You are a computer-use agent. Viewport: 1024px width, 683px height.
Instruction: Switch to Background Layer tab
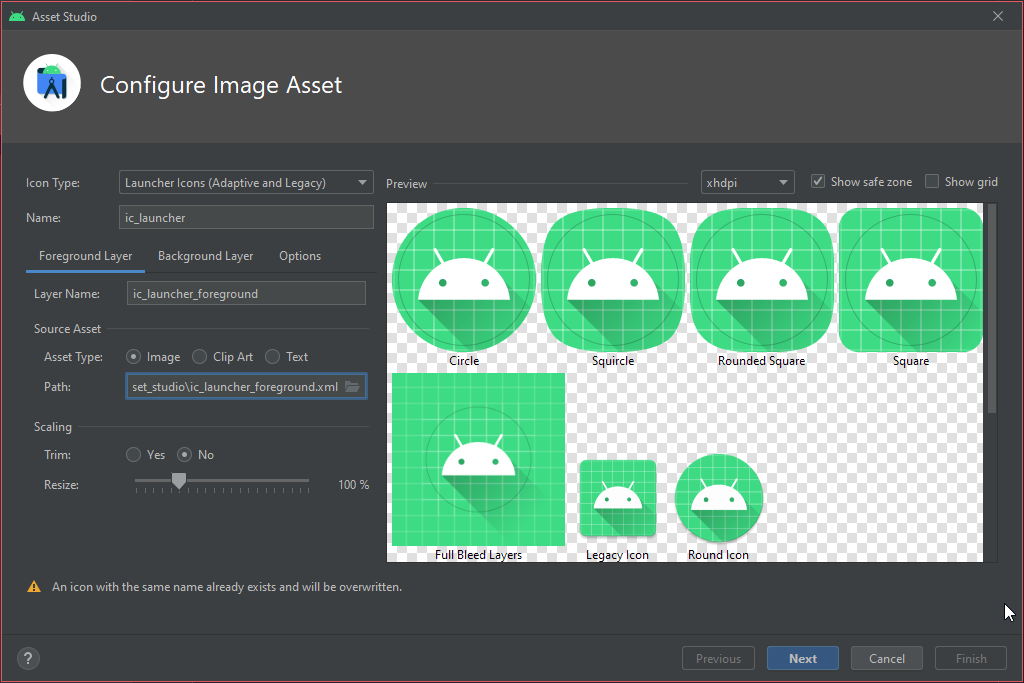pos(206,256)
